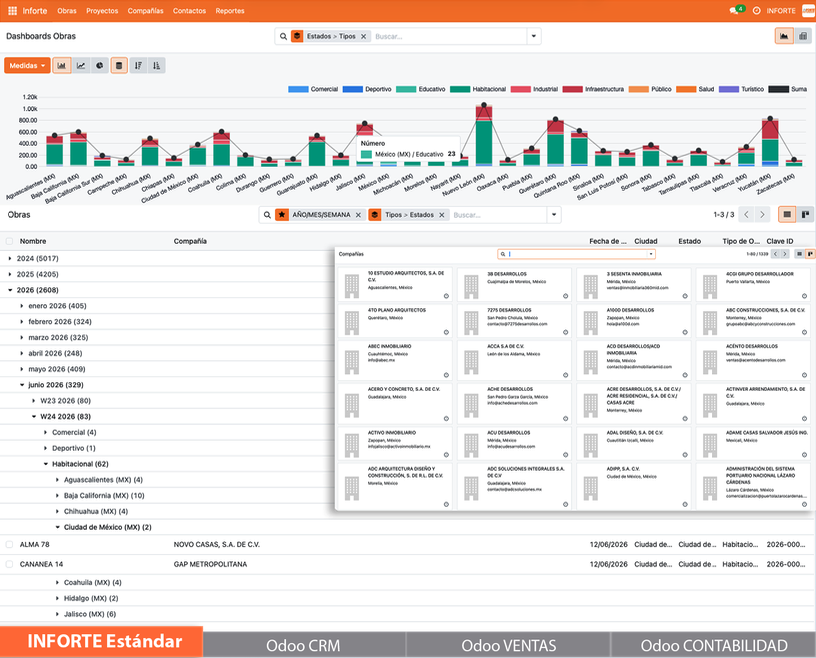The image size is (816, 658).
Task: Toggle Habitacional series in chart legend
Action: click(x=478, y=89)
